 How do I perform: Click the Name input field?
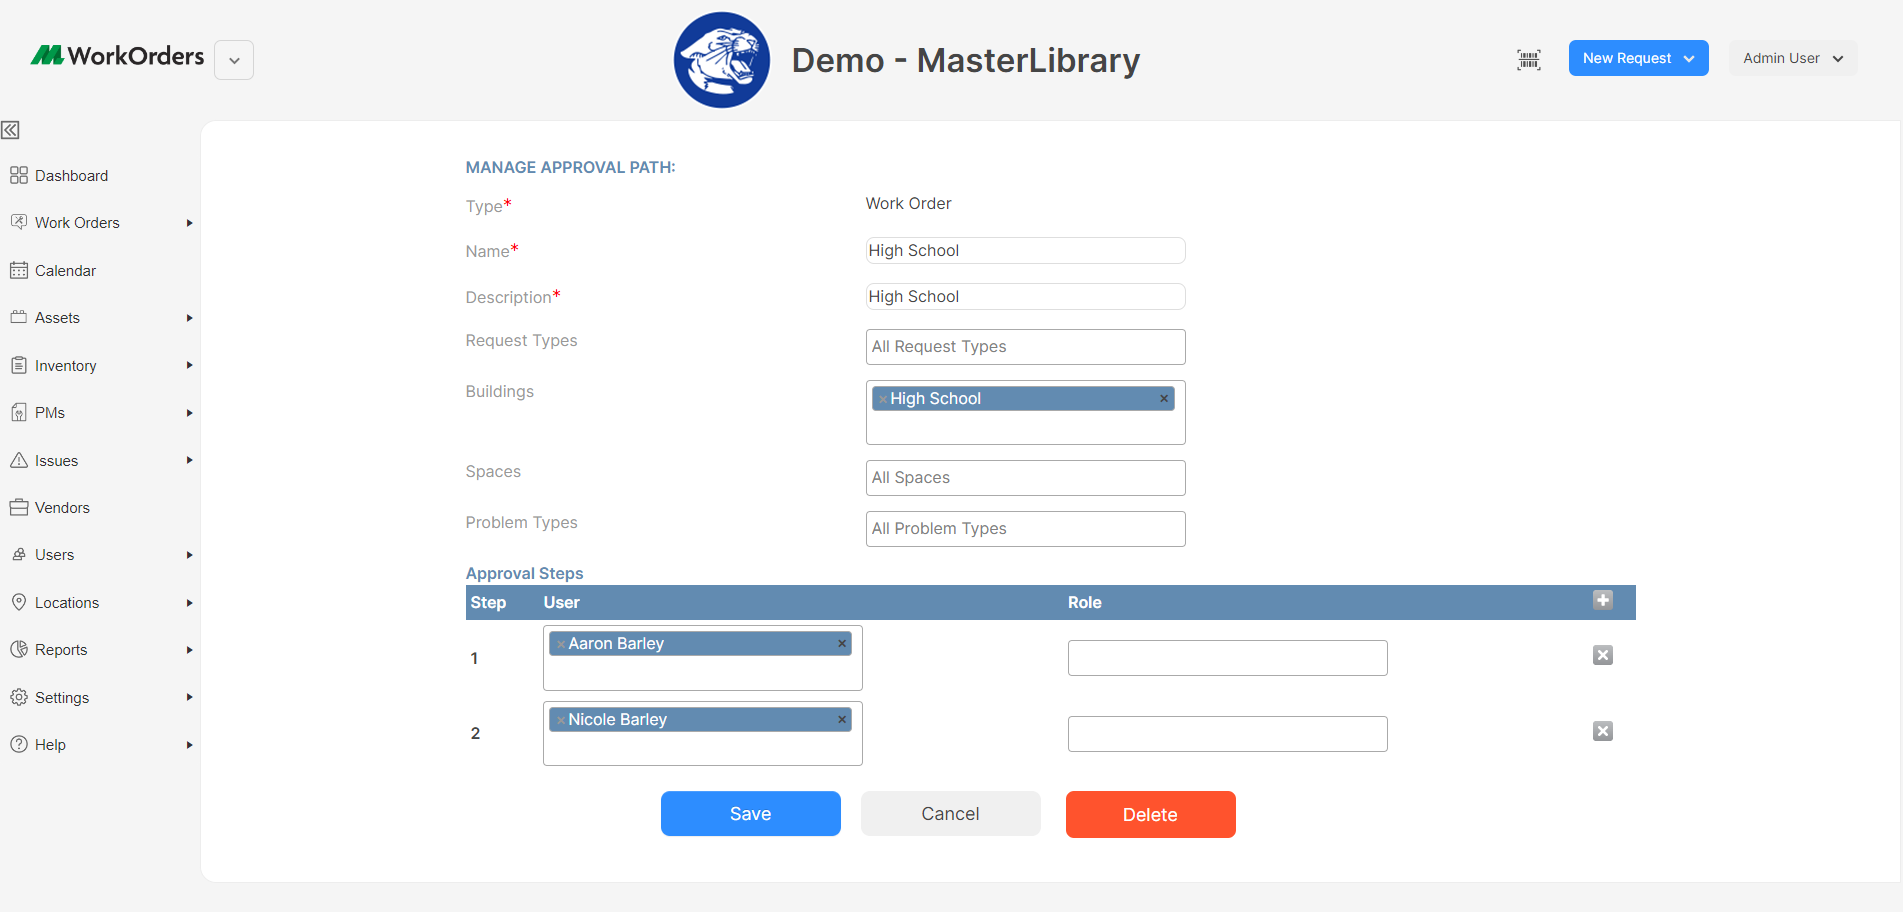tap(1024, 250)
